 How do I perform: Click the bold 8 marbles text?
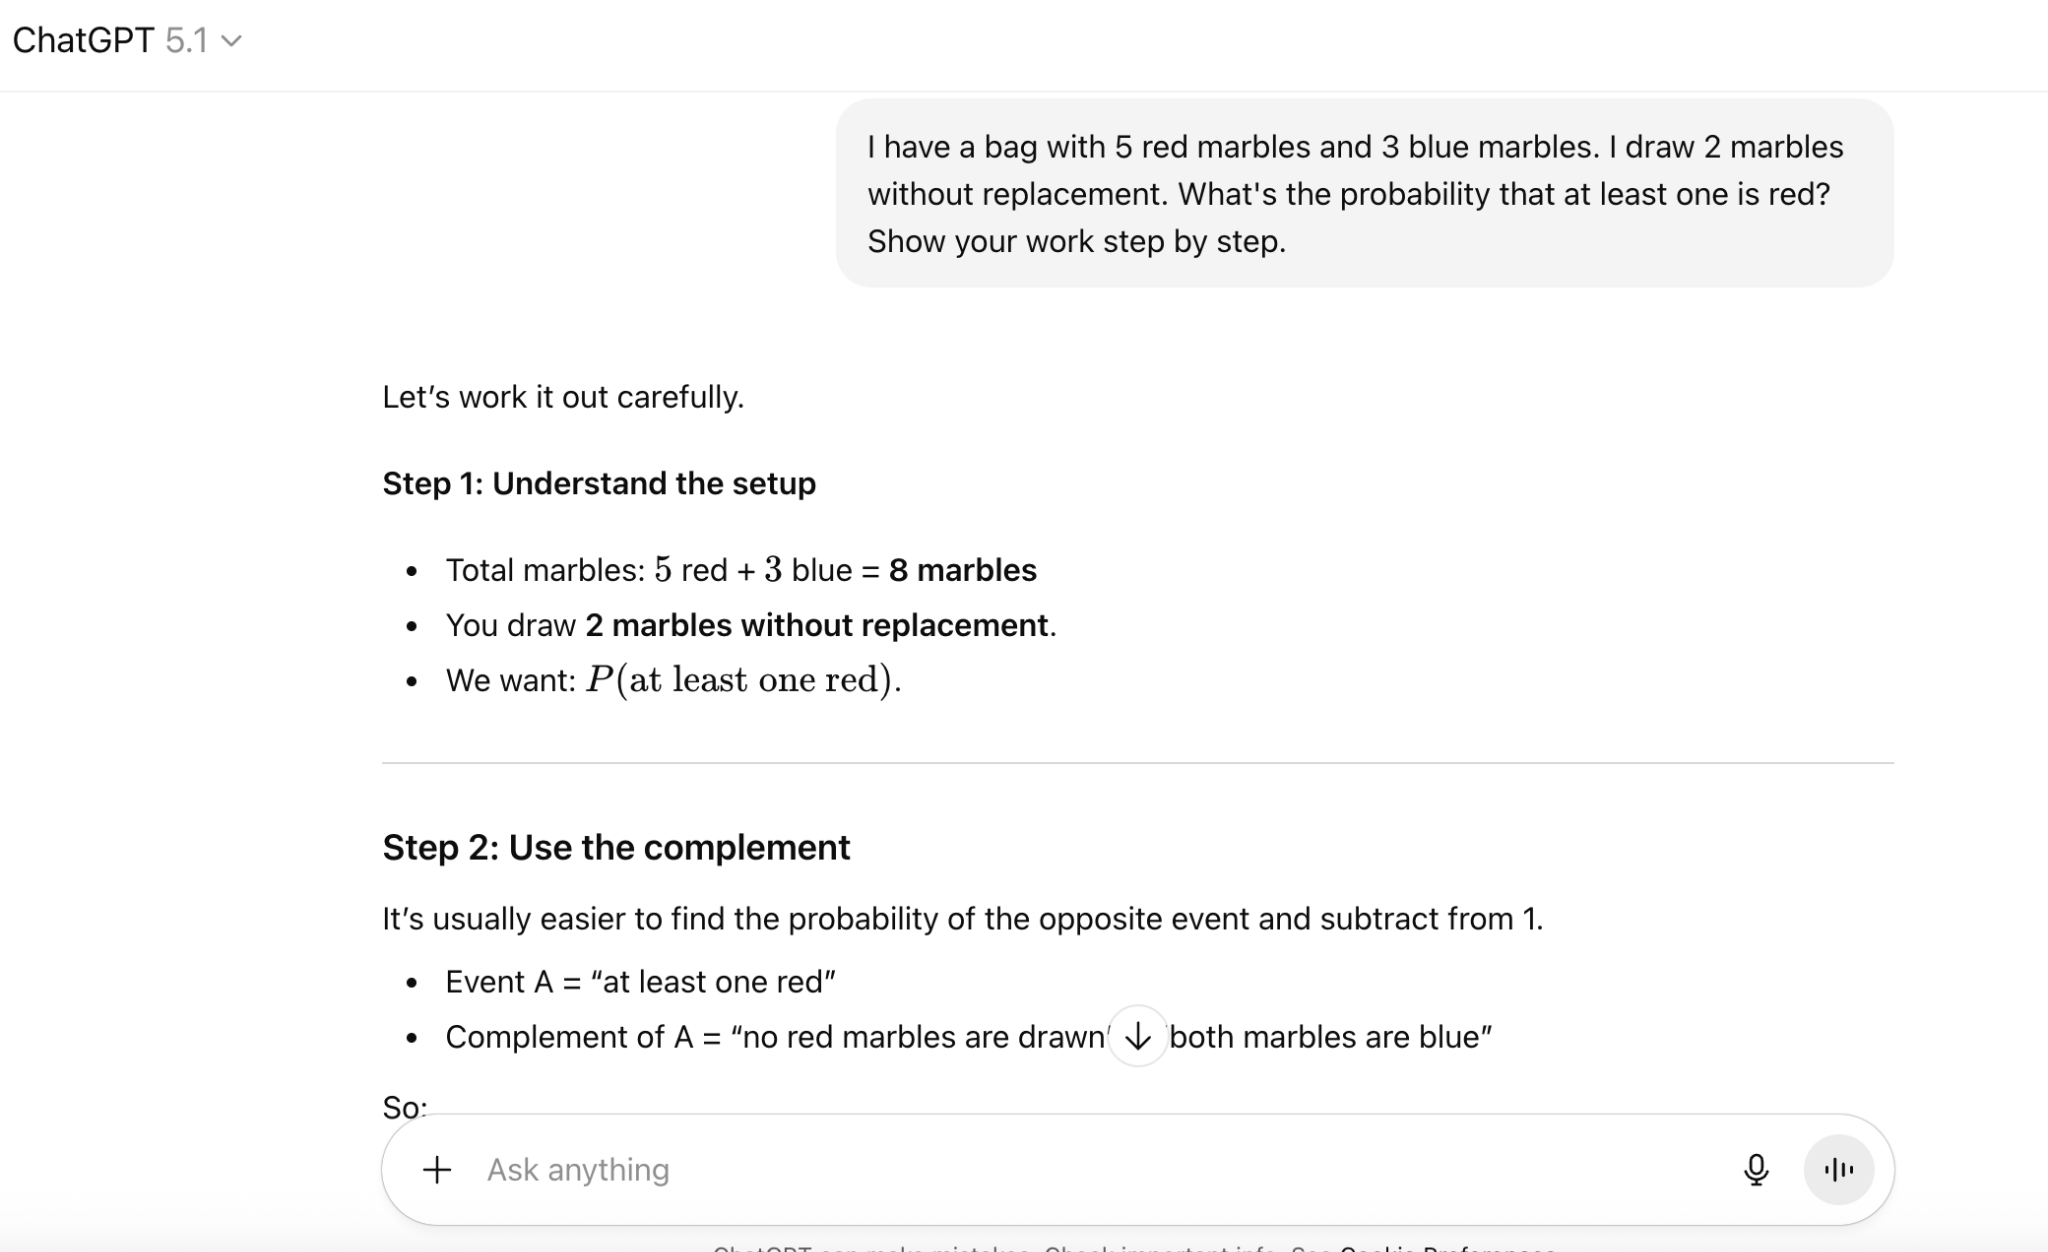point(962,570)
